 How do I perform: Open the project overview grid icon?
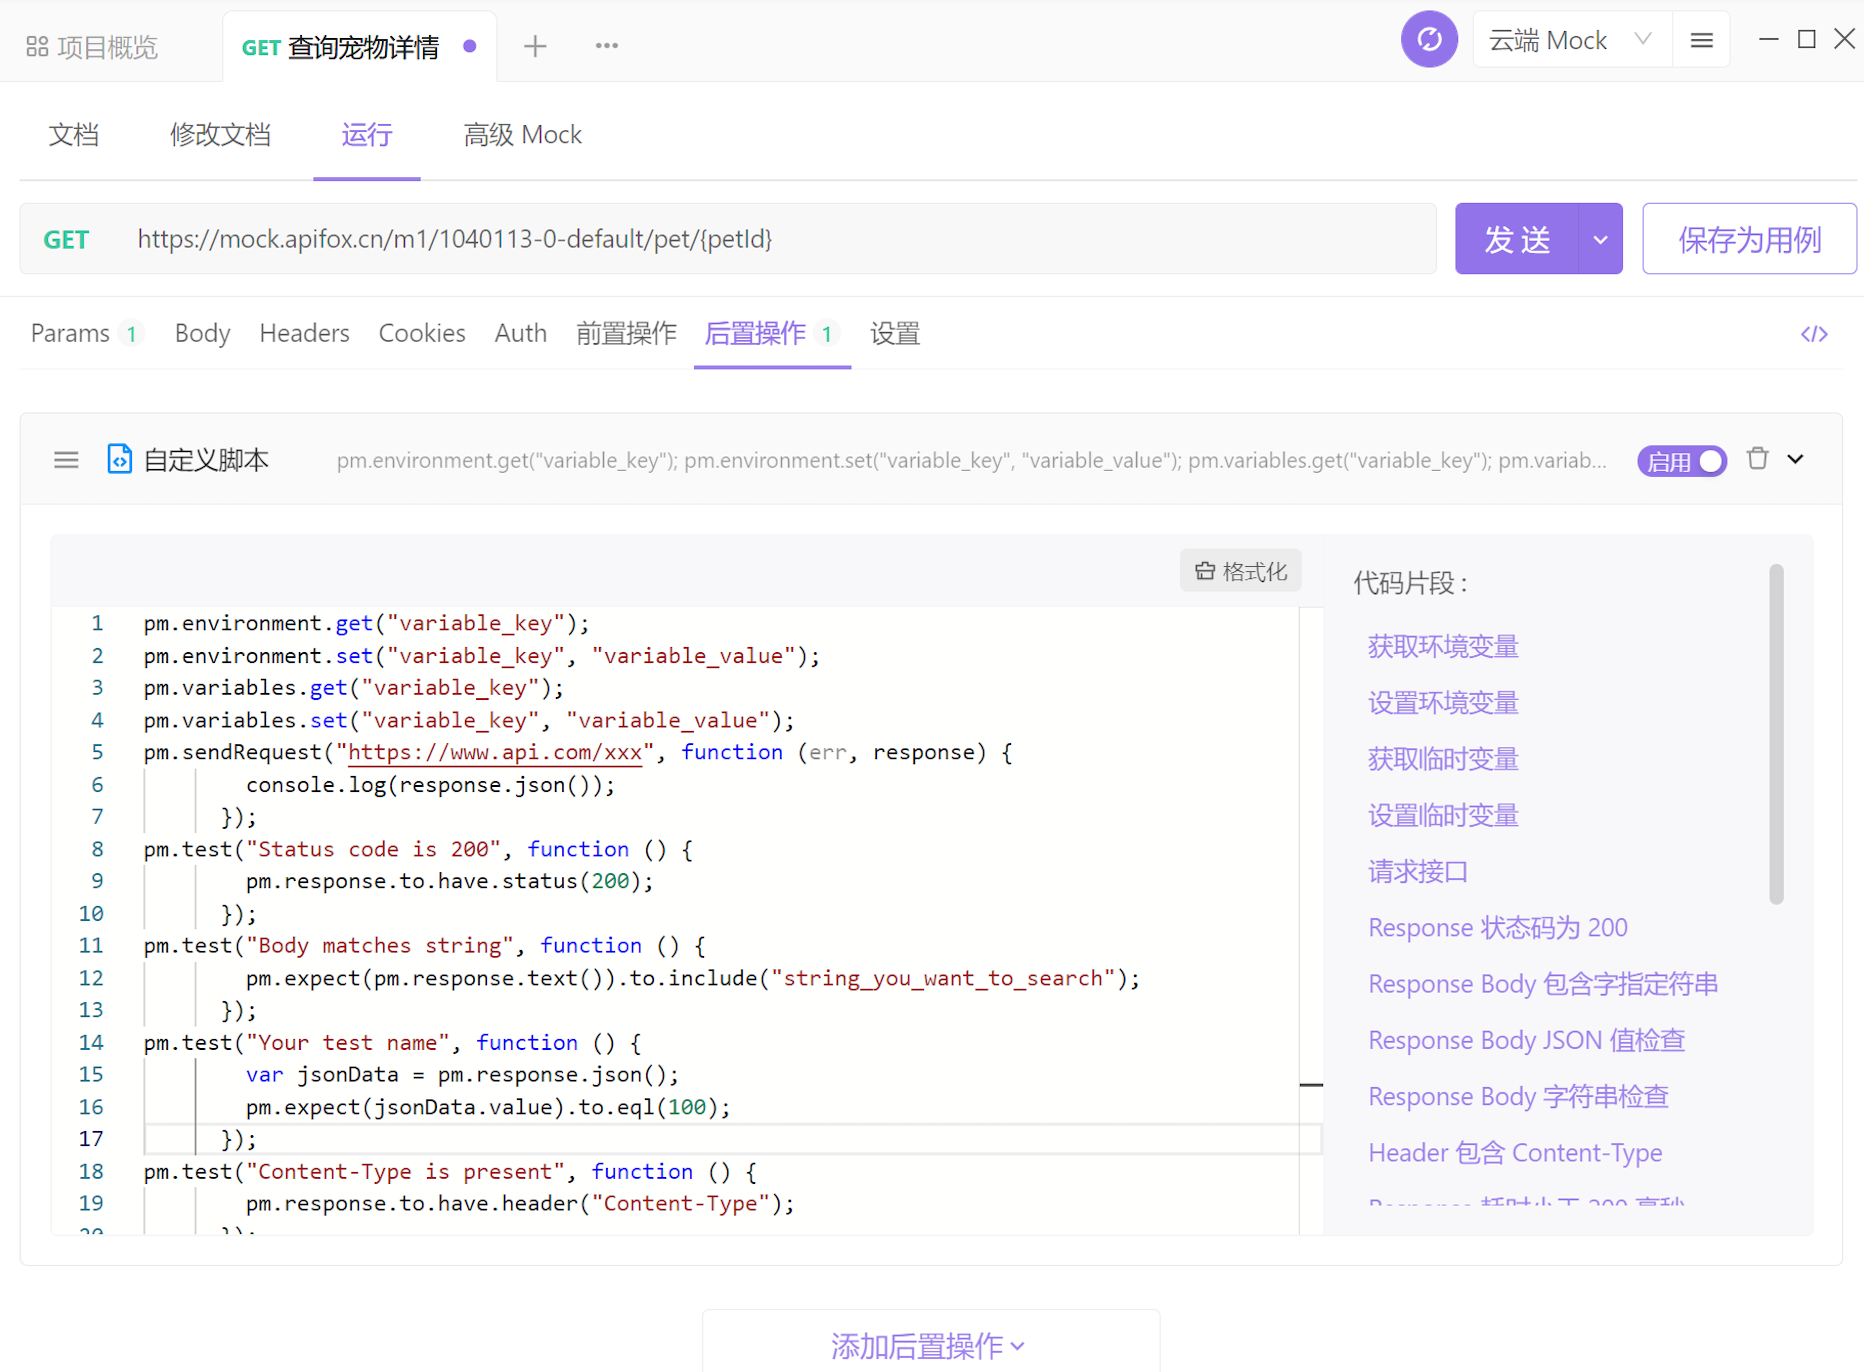[x=37, y=46]
